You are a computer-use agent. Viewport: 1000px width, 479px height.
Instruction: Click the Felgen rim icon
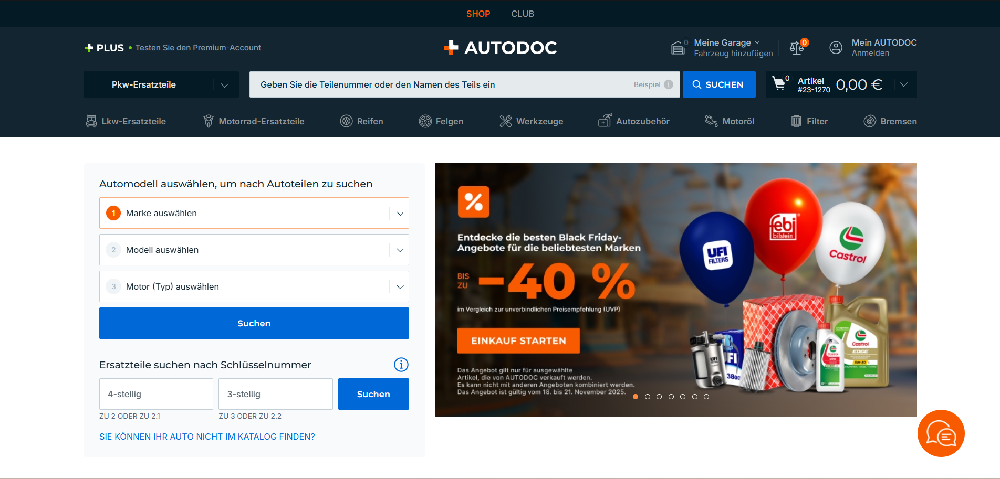click(425, 121)
